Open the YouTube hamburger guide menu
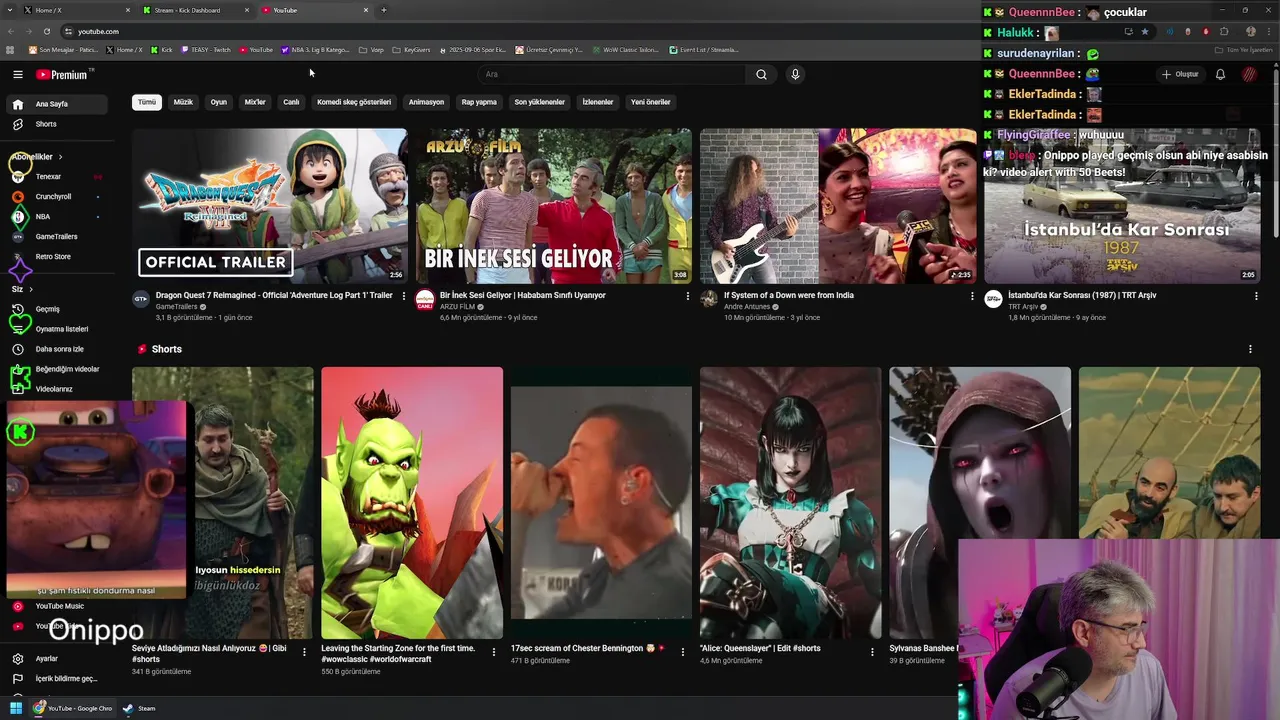The height and width of the screenshot is (720, 1280). (x=17, y=74)
